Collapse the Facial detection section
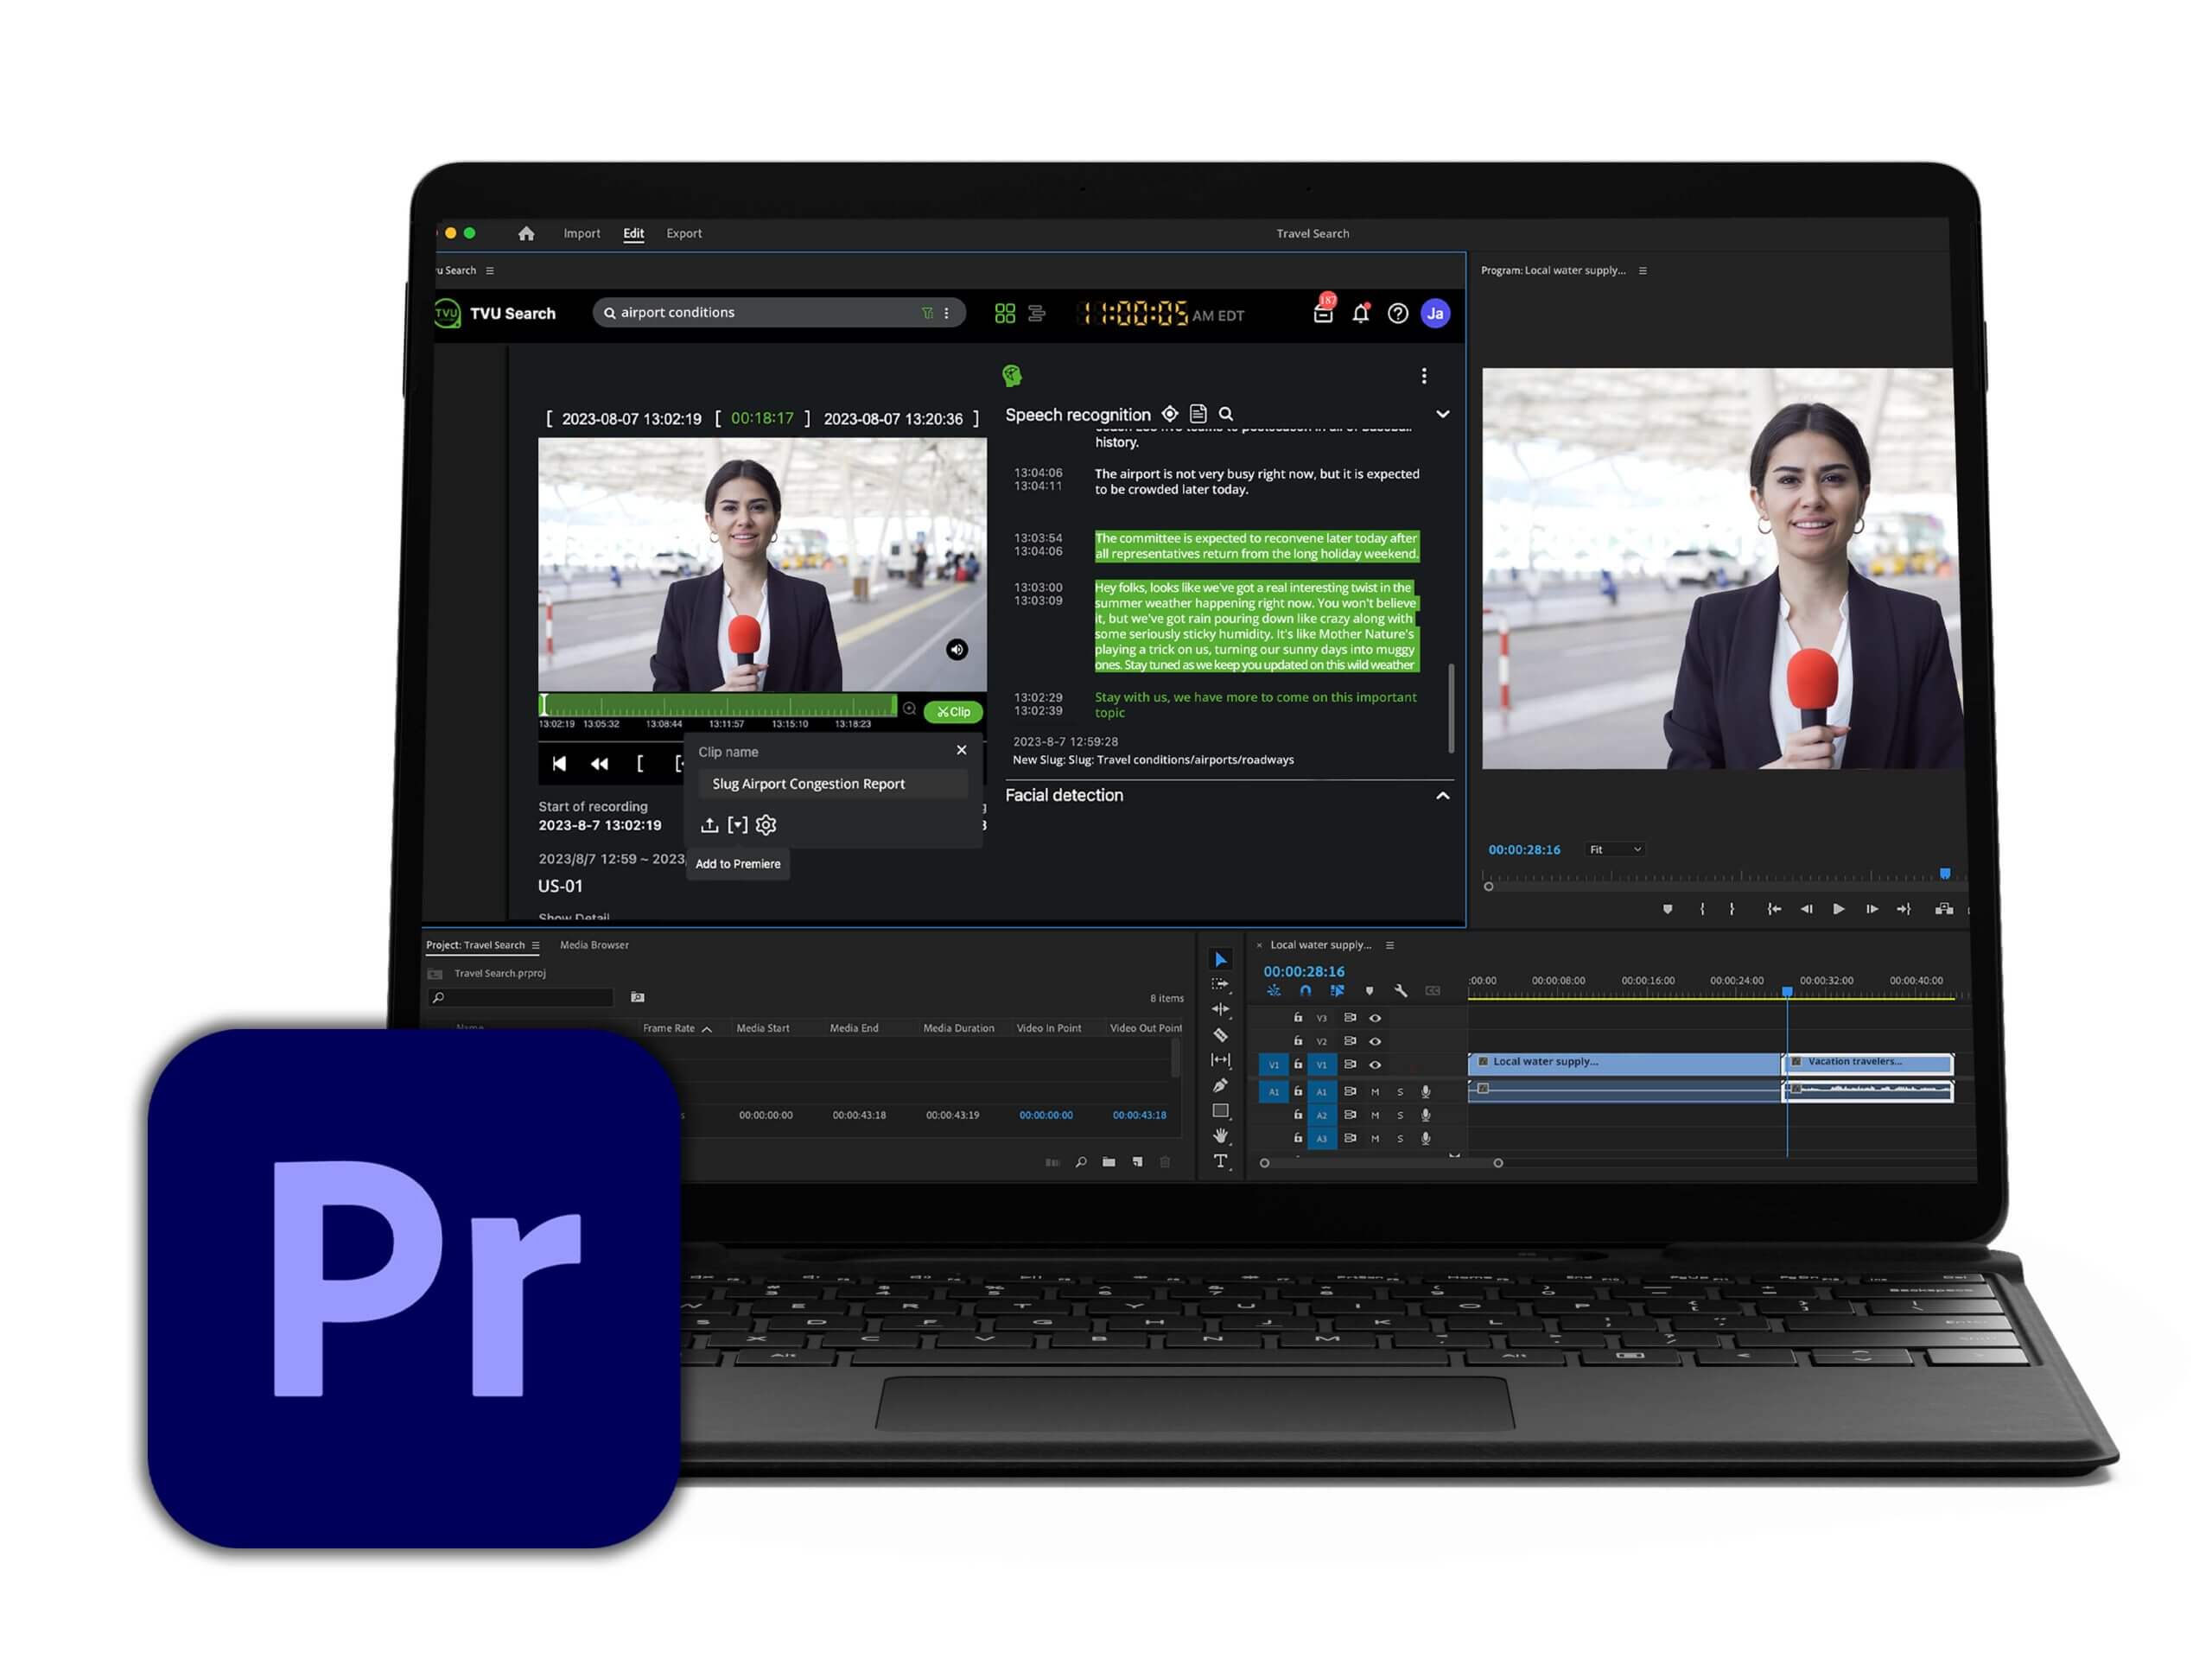 click(x=1442, y=796)
